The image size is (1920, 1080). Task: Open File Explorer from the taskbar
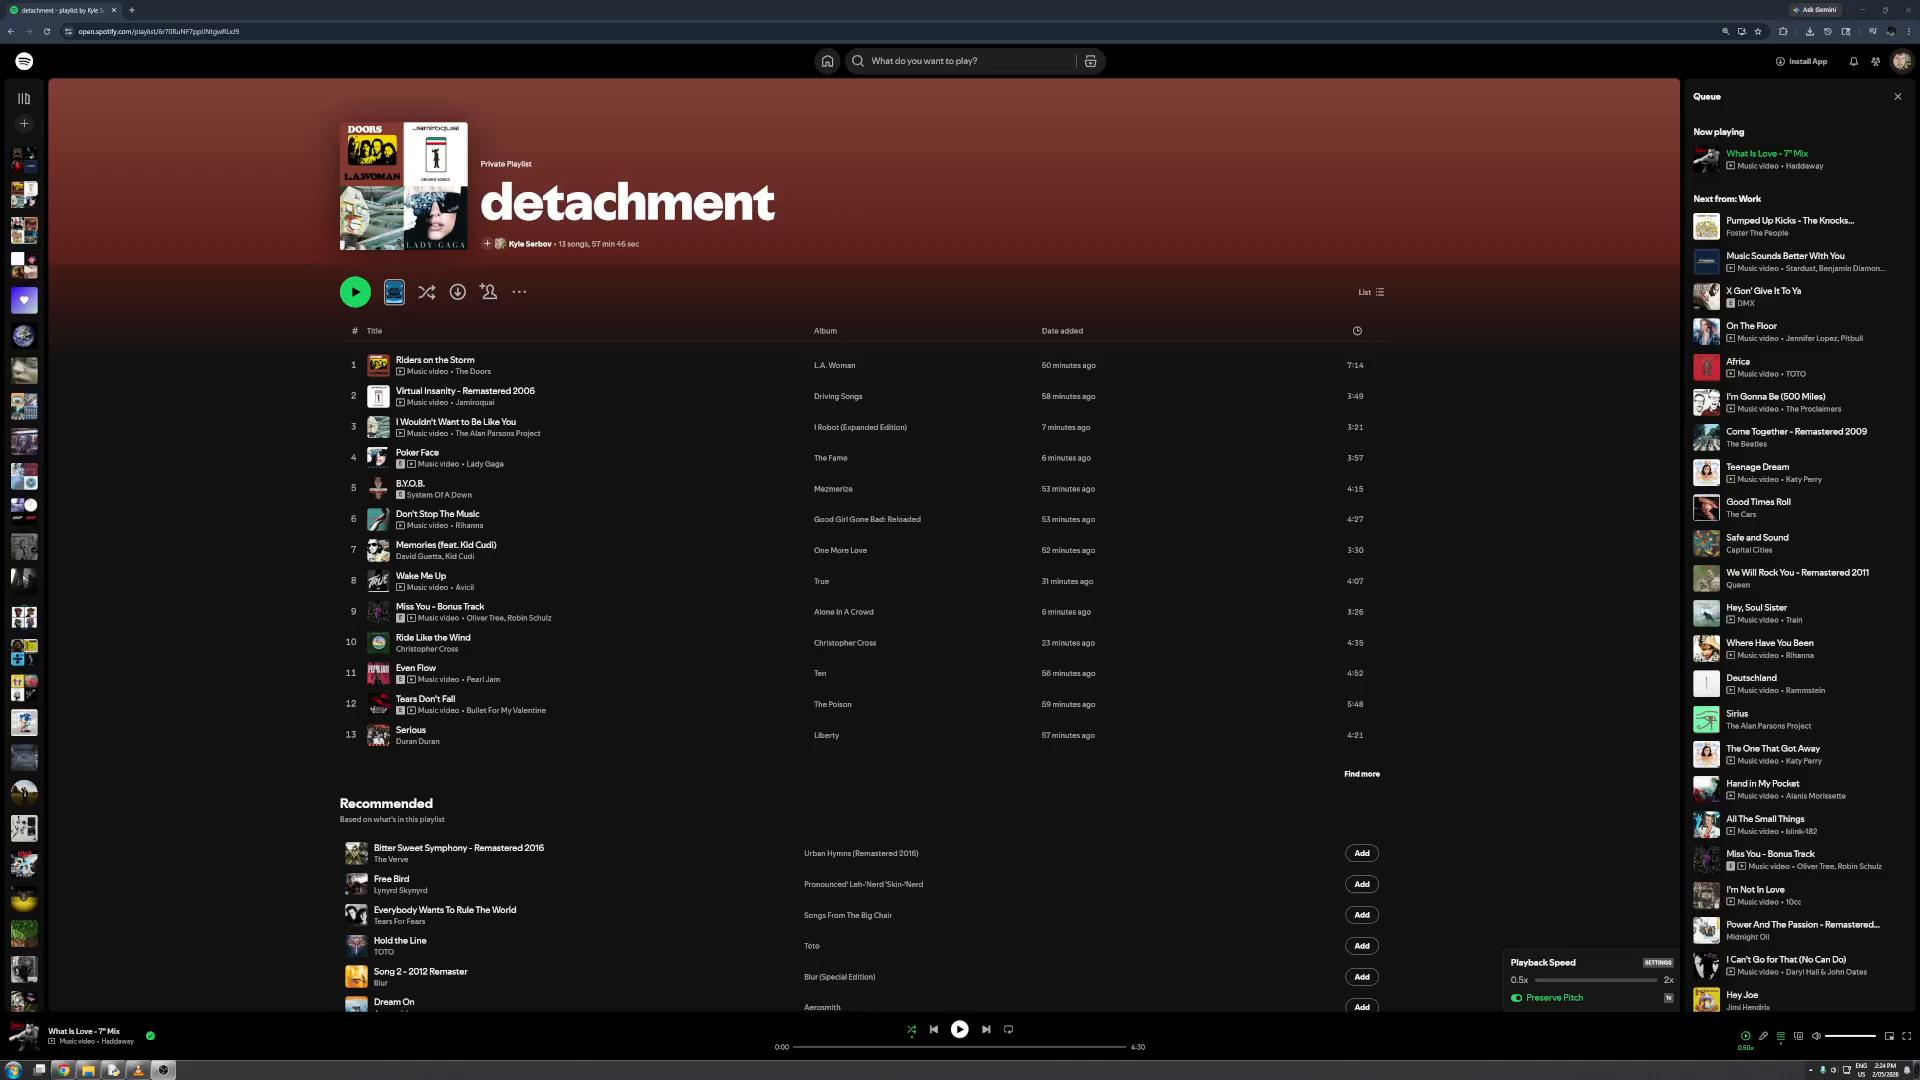(88, 1070)
